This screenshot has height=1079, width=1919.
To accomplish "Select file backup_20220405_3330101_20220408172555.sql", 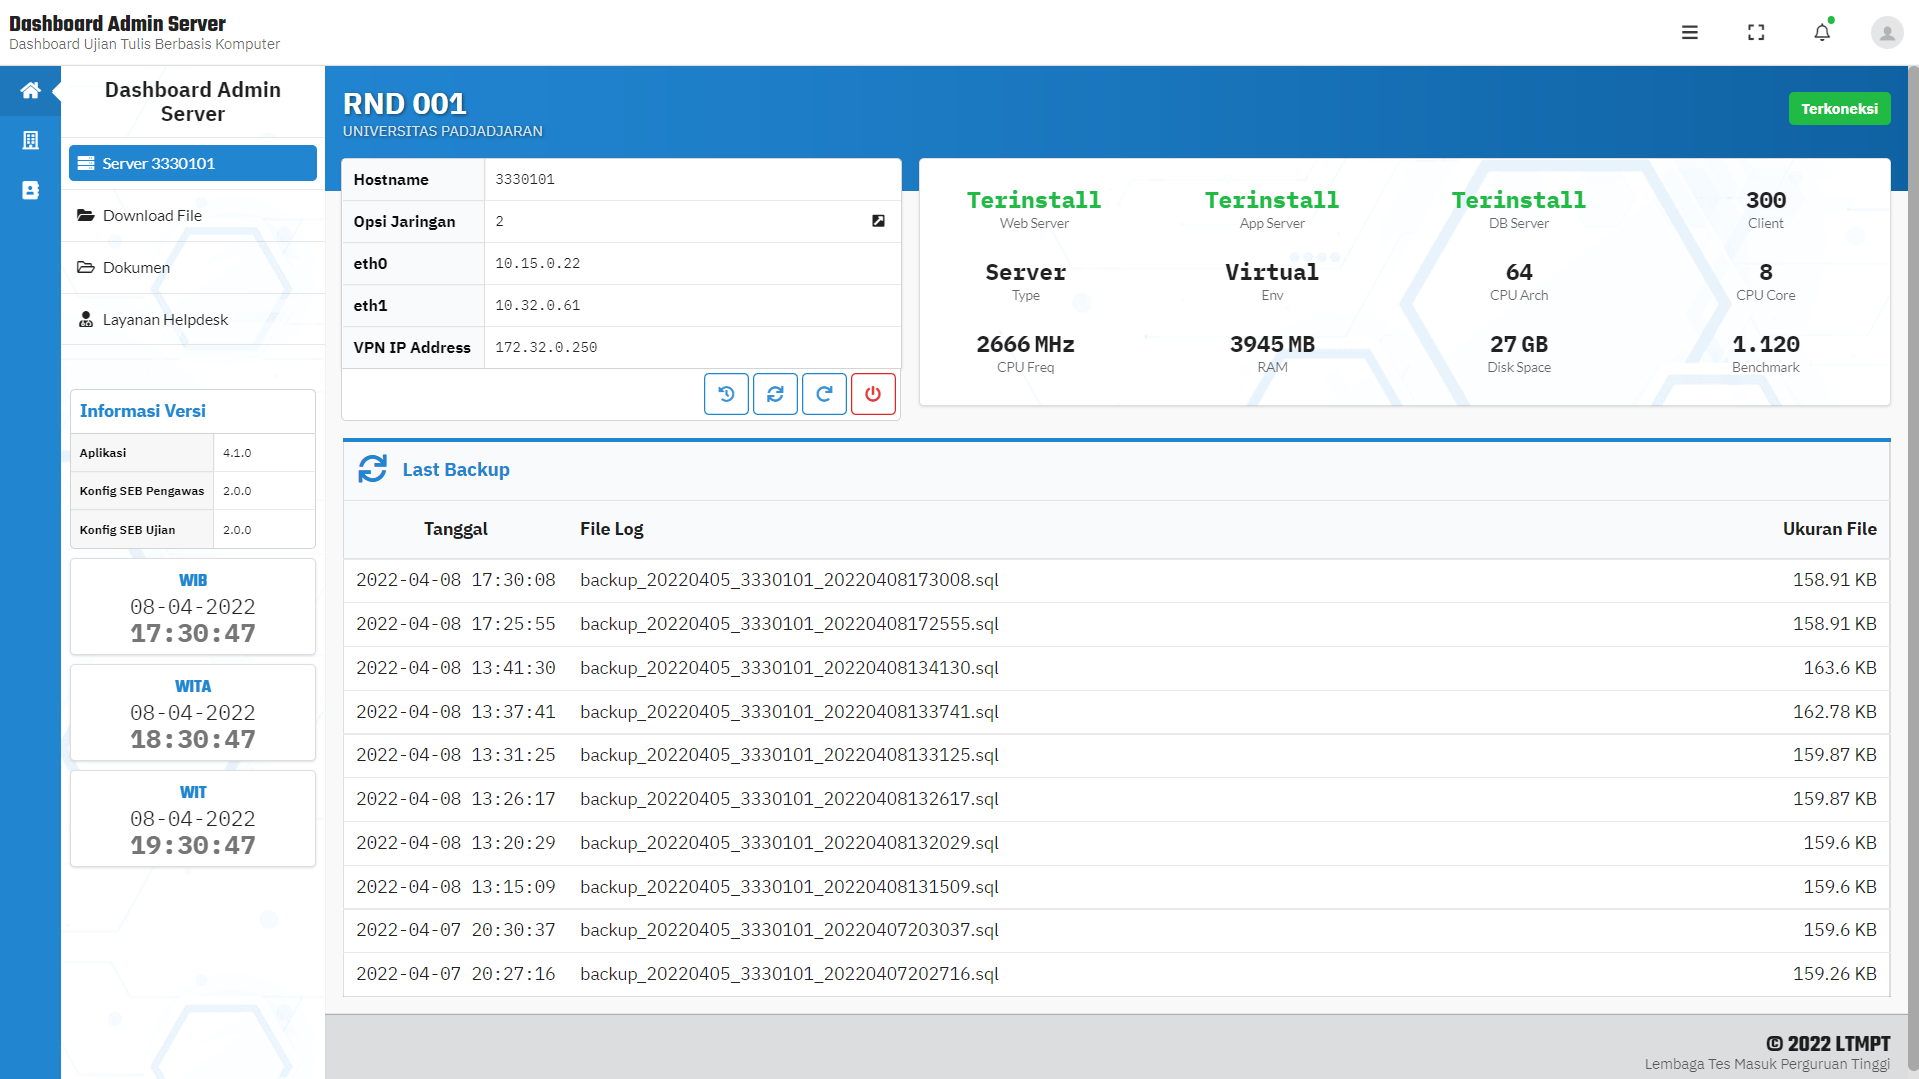I will [x=789, y=624].
